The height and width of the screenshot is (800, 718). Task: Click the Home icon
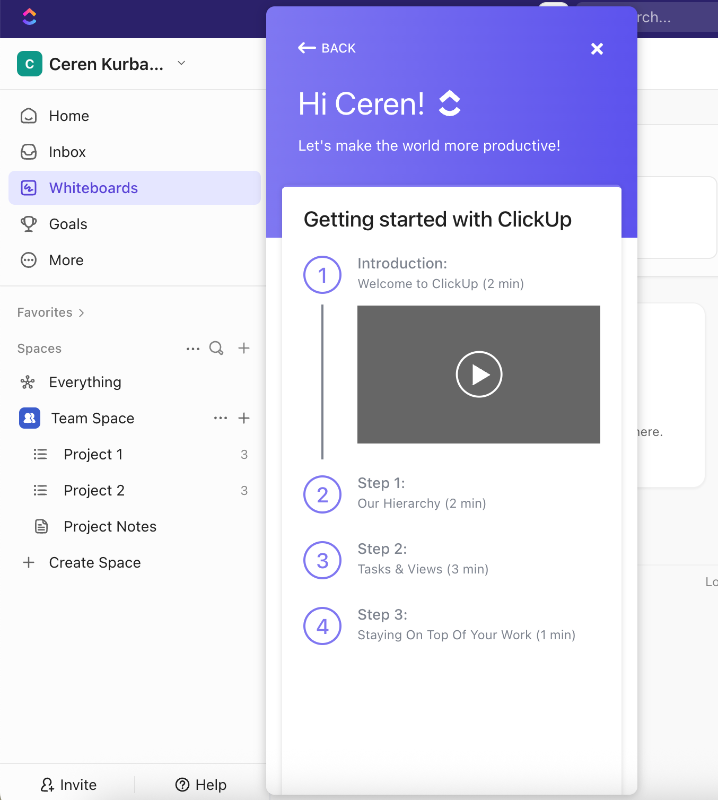pyautogui.click(x=29, y=116)
